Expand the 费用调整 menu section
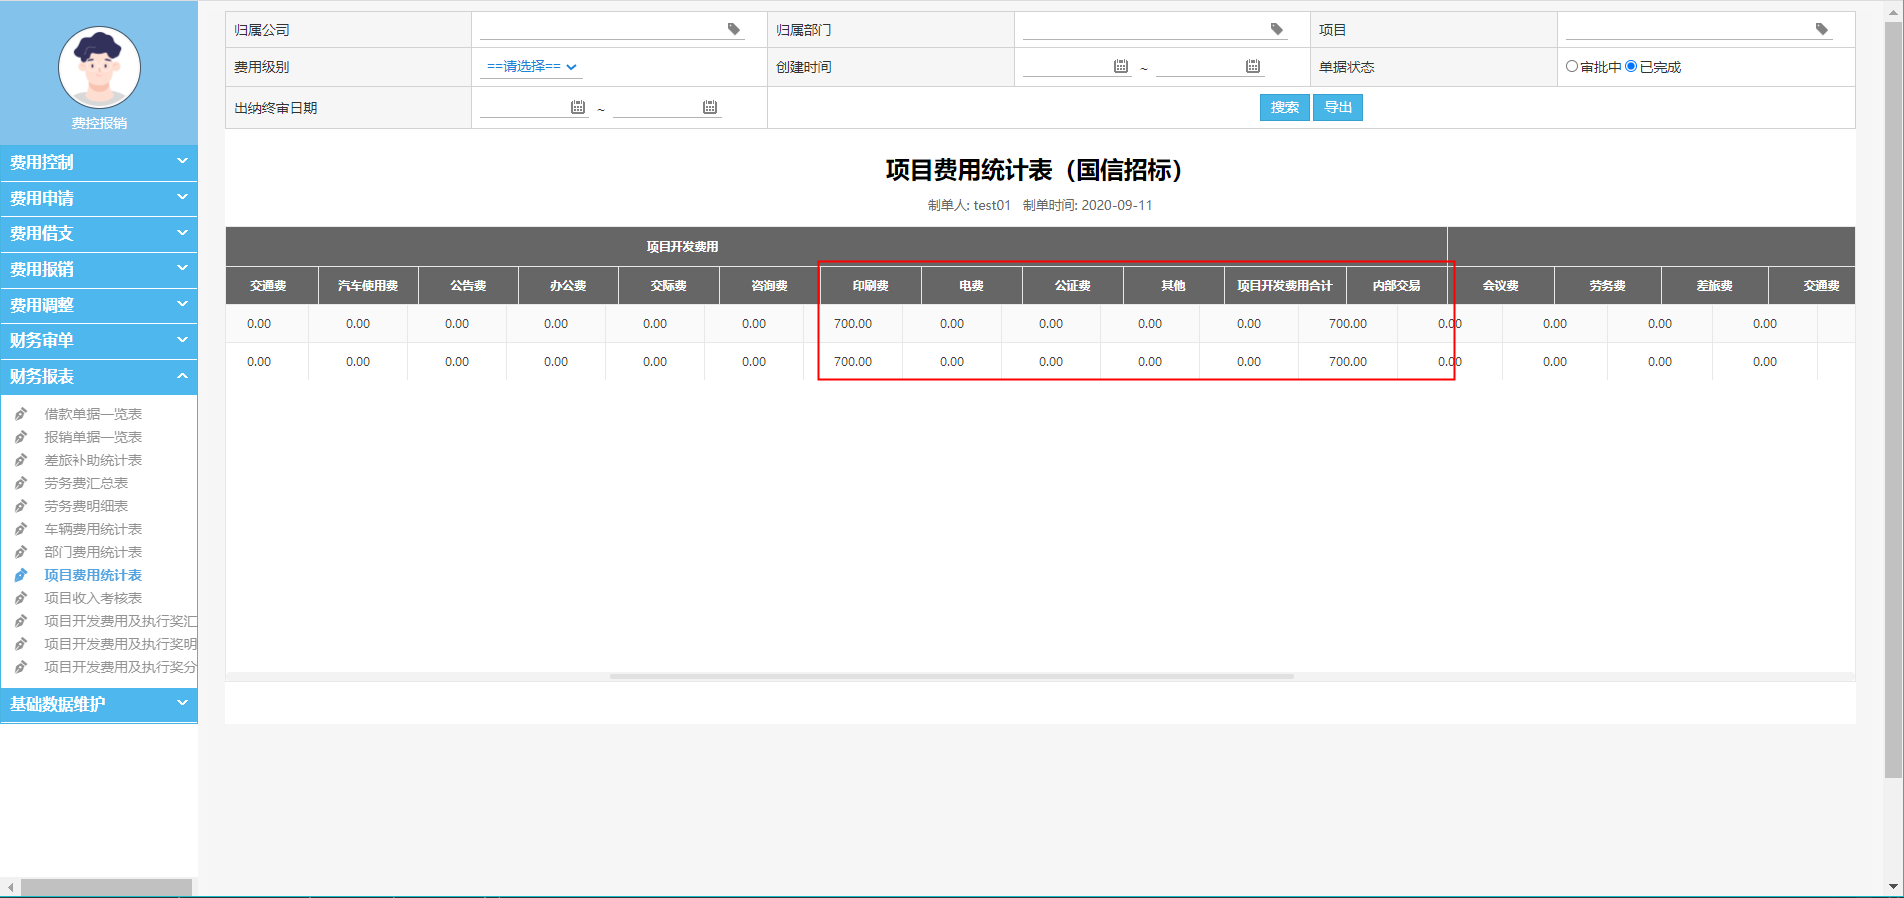The width and height of the screenshot is (1904, 898). [99, 305]
